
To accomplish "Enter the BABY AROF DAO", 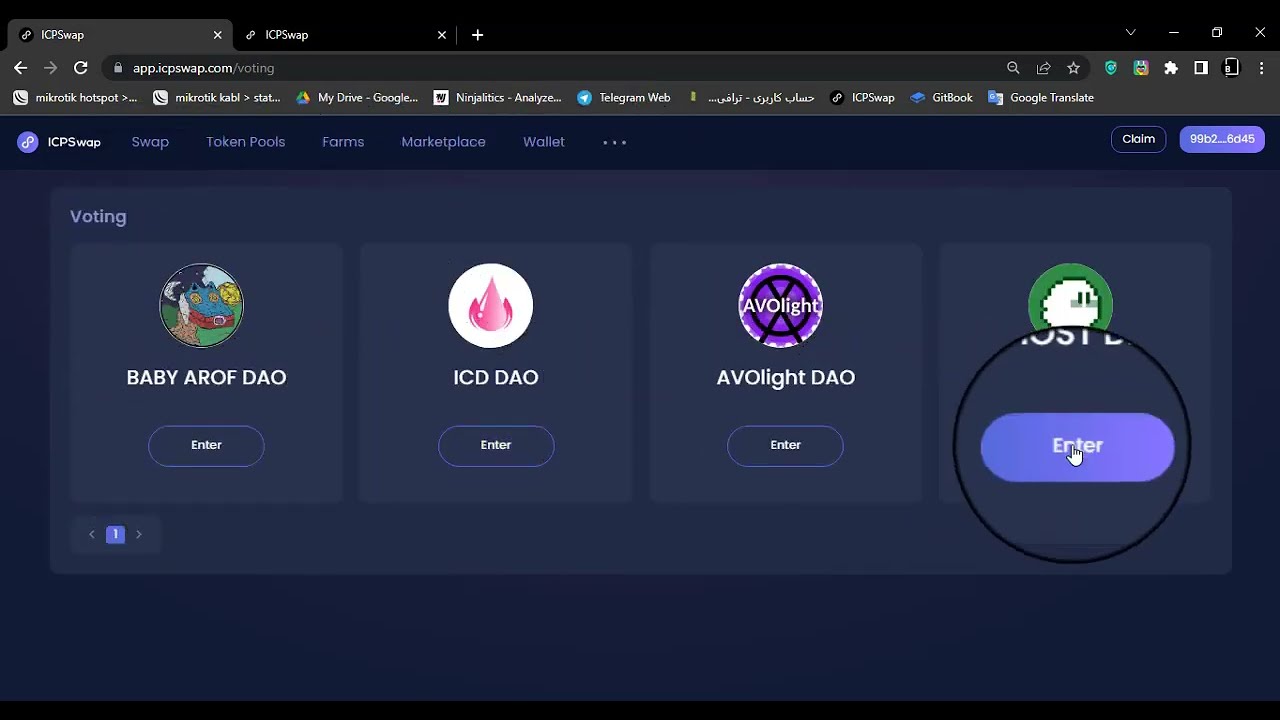I will pos(206,445).
